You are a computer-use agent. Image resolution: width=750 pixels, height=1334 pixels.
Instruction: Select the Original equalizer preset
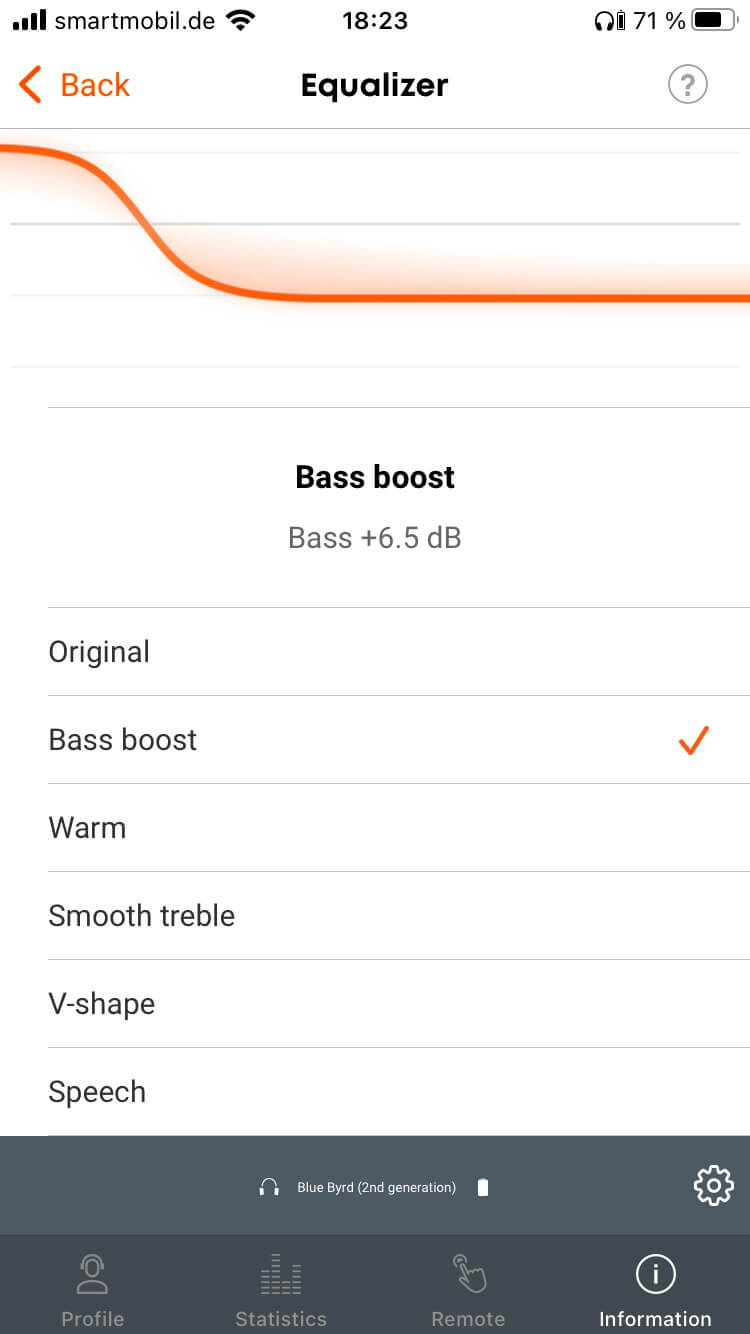[x=99, y=652]
